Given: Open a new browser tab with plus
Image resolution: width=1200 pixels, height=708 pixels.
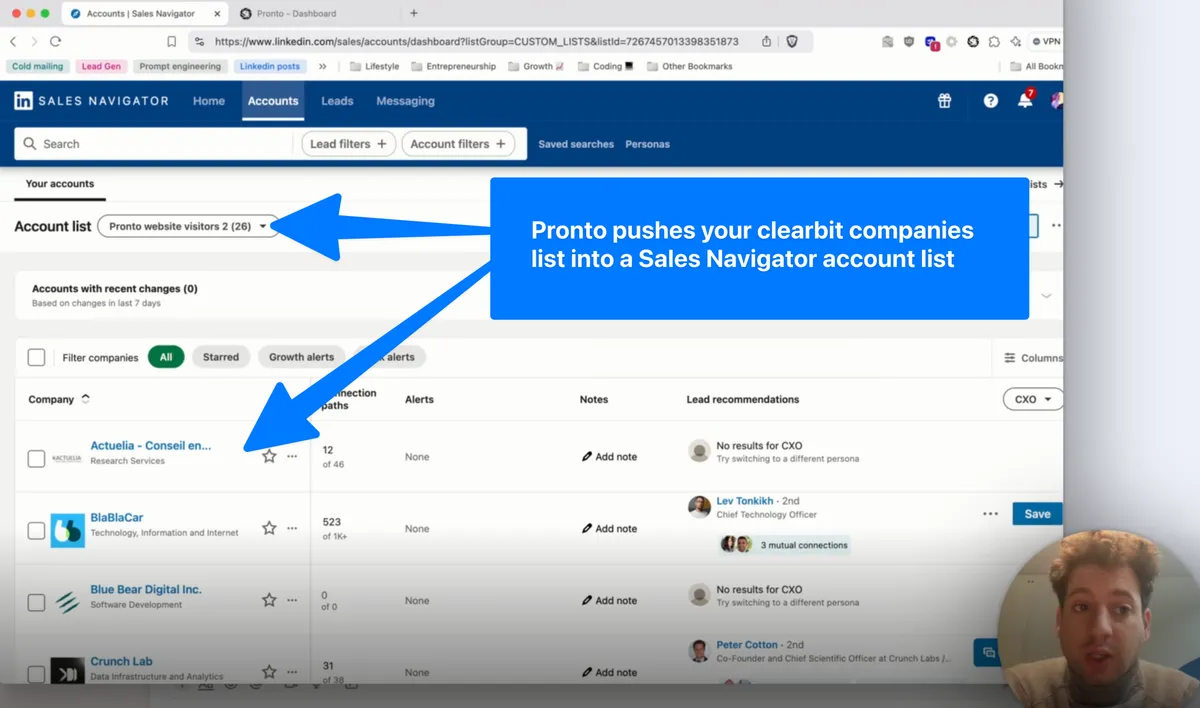Looking at the screenshot, I should 414,13.
